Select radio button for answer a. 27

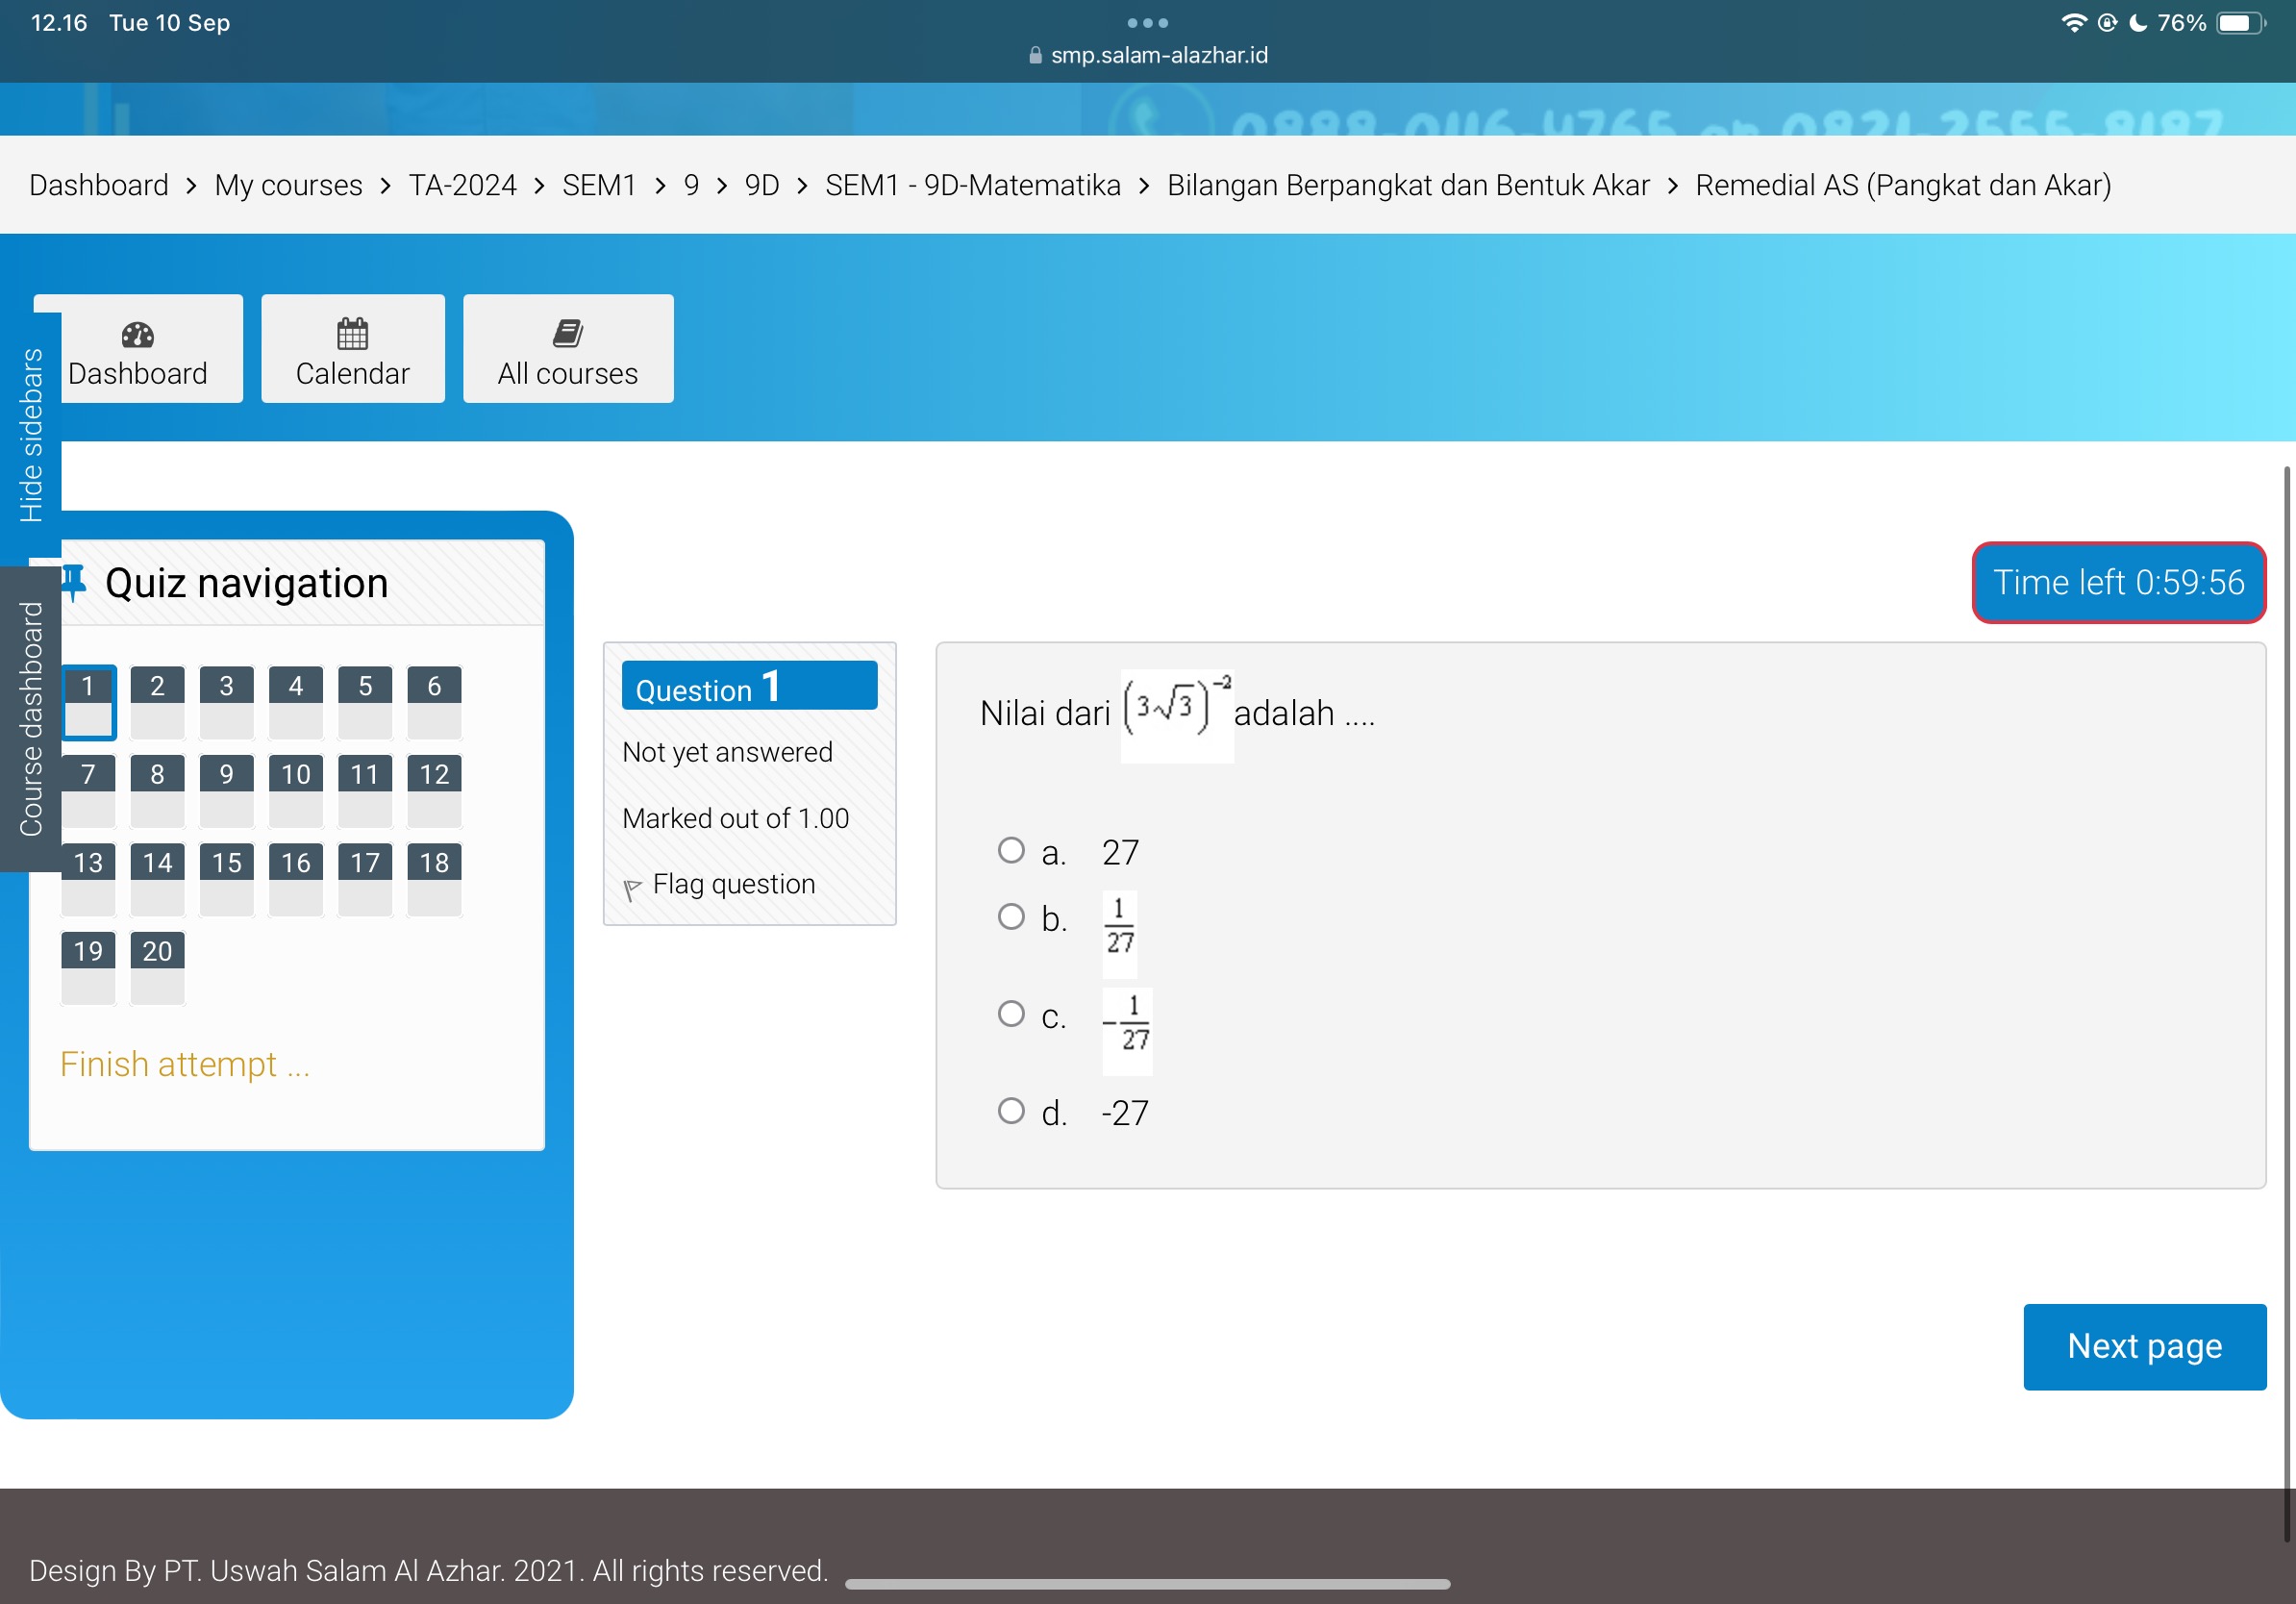[x=1009, y=850]
